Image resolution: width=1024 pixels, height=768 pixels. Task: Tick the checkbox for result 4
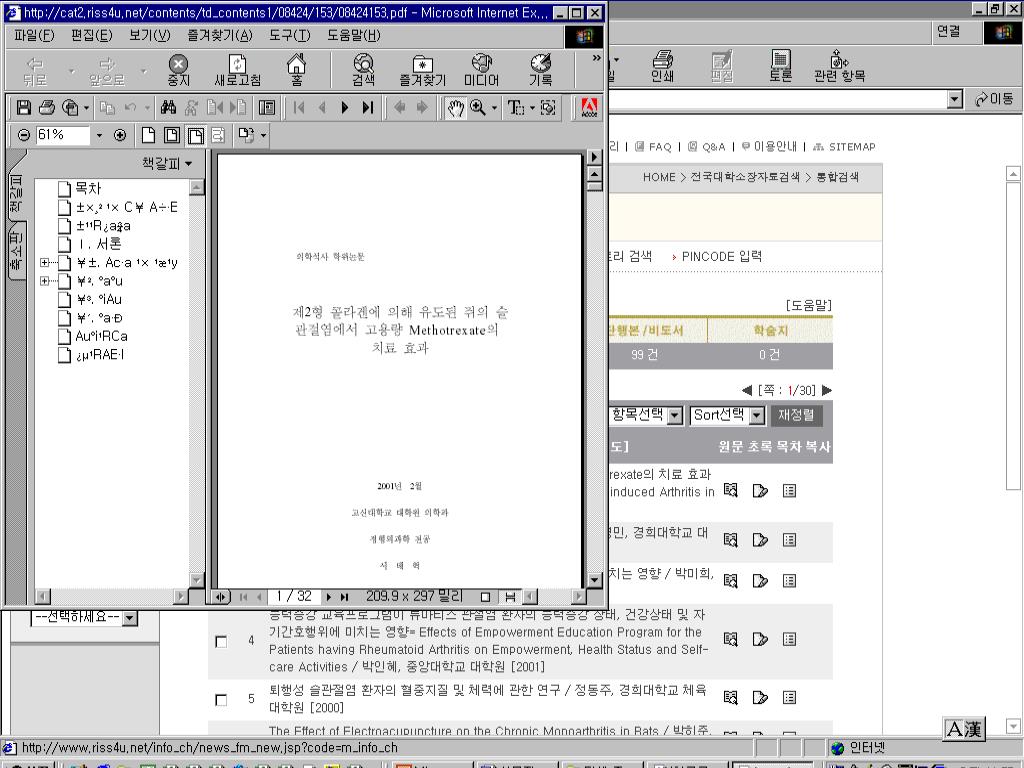(221, 641)
